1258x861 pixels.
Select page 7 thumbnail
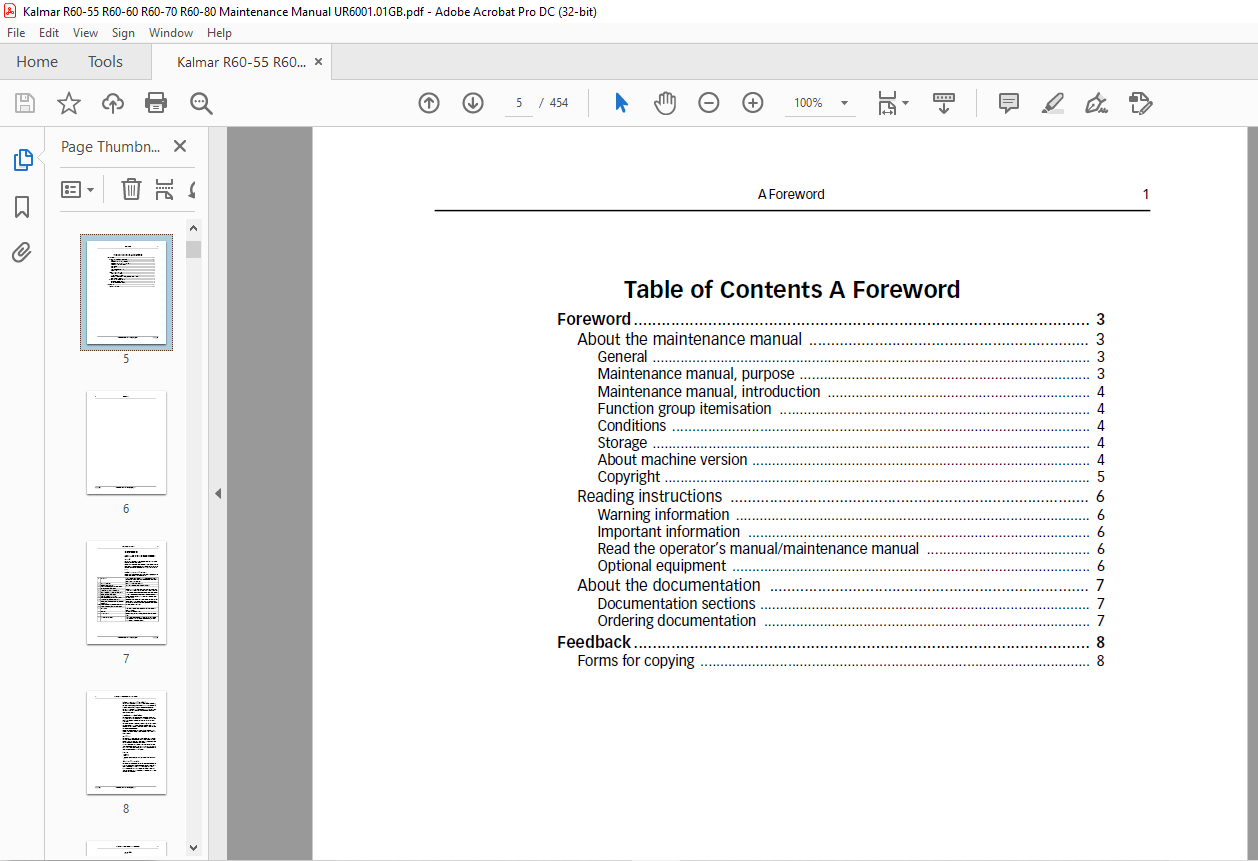[126, 592]
